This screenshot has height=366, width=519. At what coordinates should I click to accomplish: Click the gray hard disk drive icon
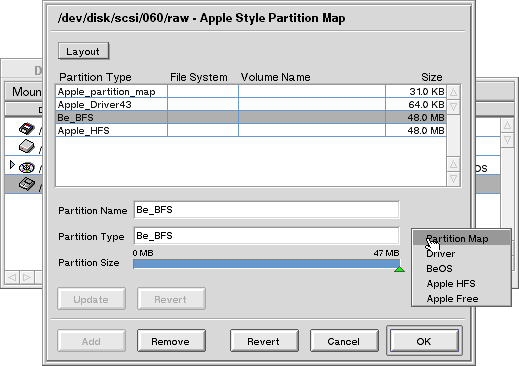pos(27,146)
